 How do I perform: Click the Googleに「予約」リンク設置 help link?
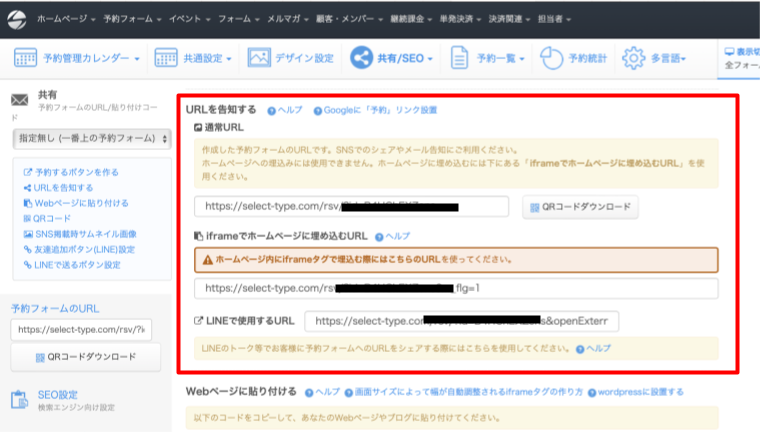[x=380, y=110]
